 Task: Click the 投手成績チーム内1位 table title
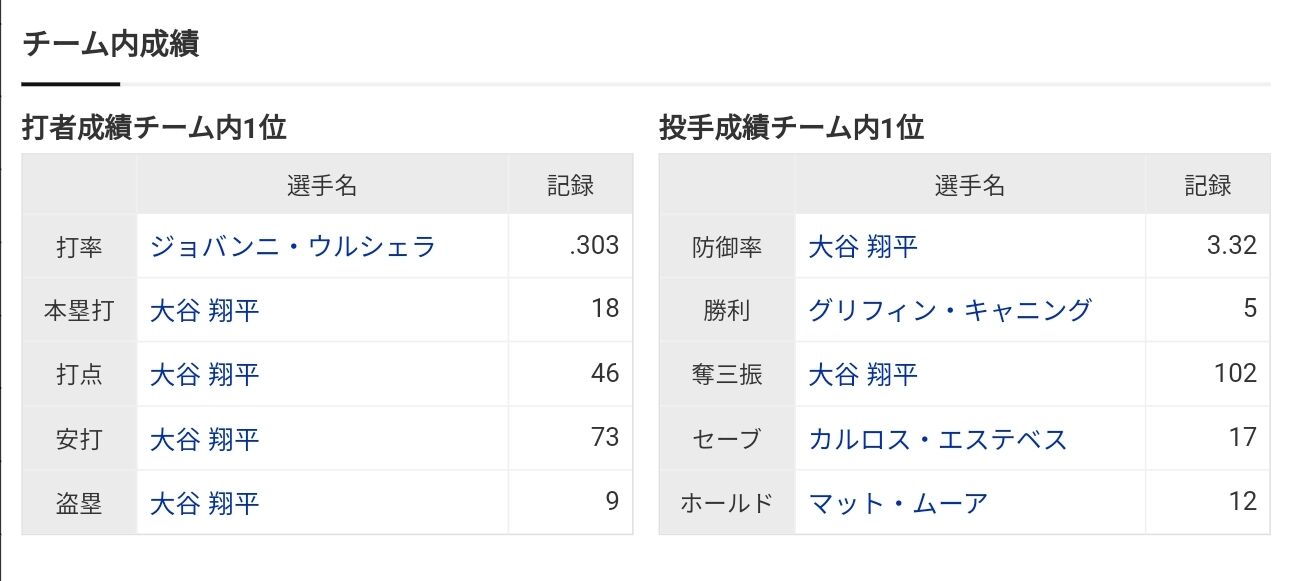coord(792,128)
